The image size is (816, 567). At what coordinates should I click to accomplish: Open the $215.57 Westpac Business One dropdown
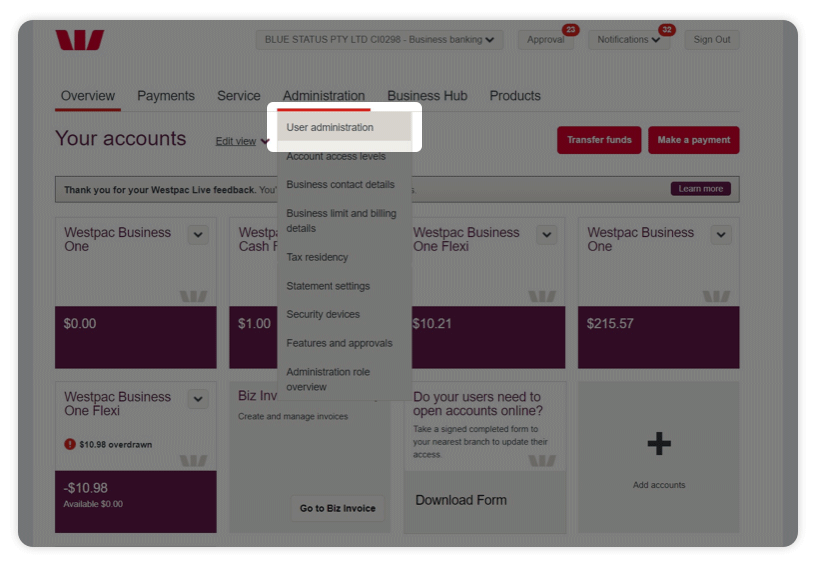[x=721, y=235]
